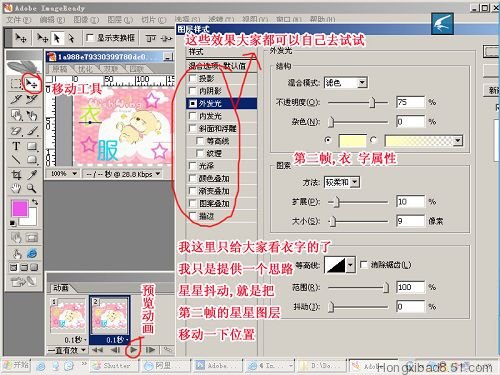The height and width of the screenshot is (375, 500).
Task: Select animation frame 1 thumbnail
Action: point(68,316)
